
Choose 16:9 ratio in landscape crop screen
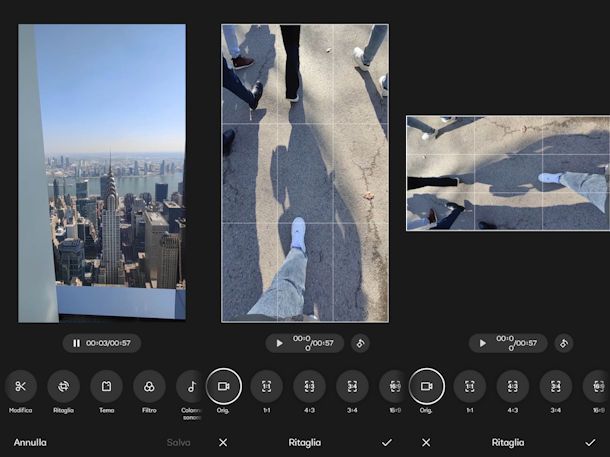(x=597, y=386)
